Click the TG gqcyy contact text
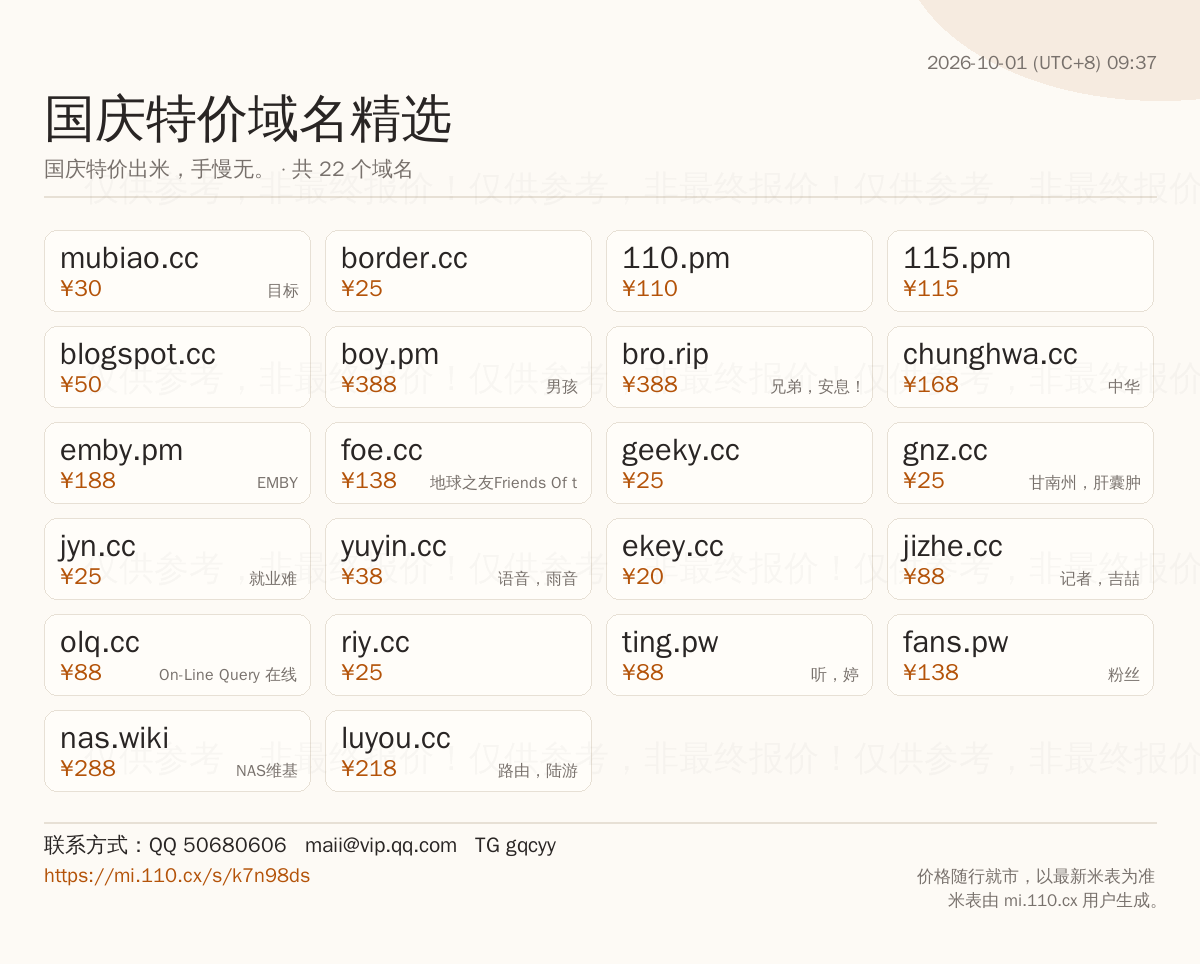The height and width of the screenshot is (964, 1200). coord(515,845)
